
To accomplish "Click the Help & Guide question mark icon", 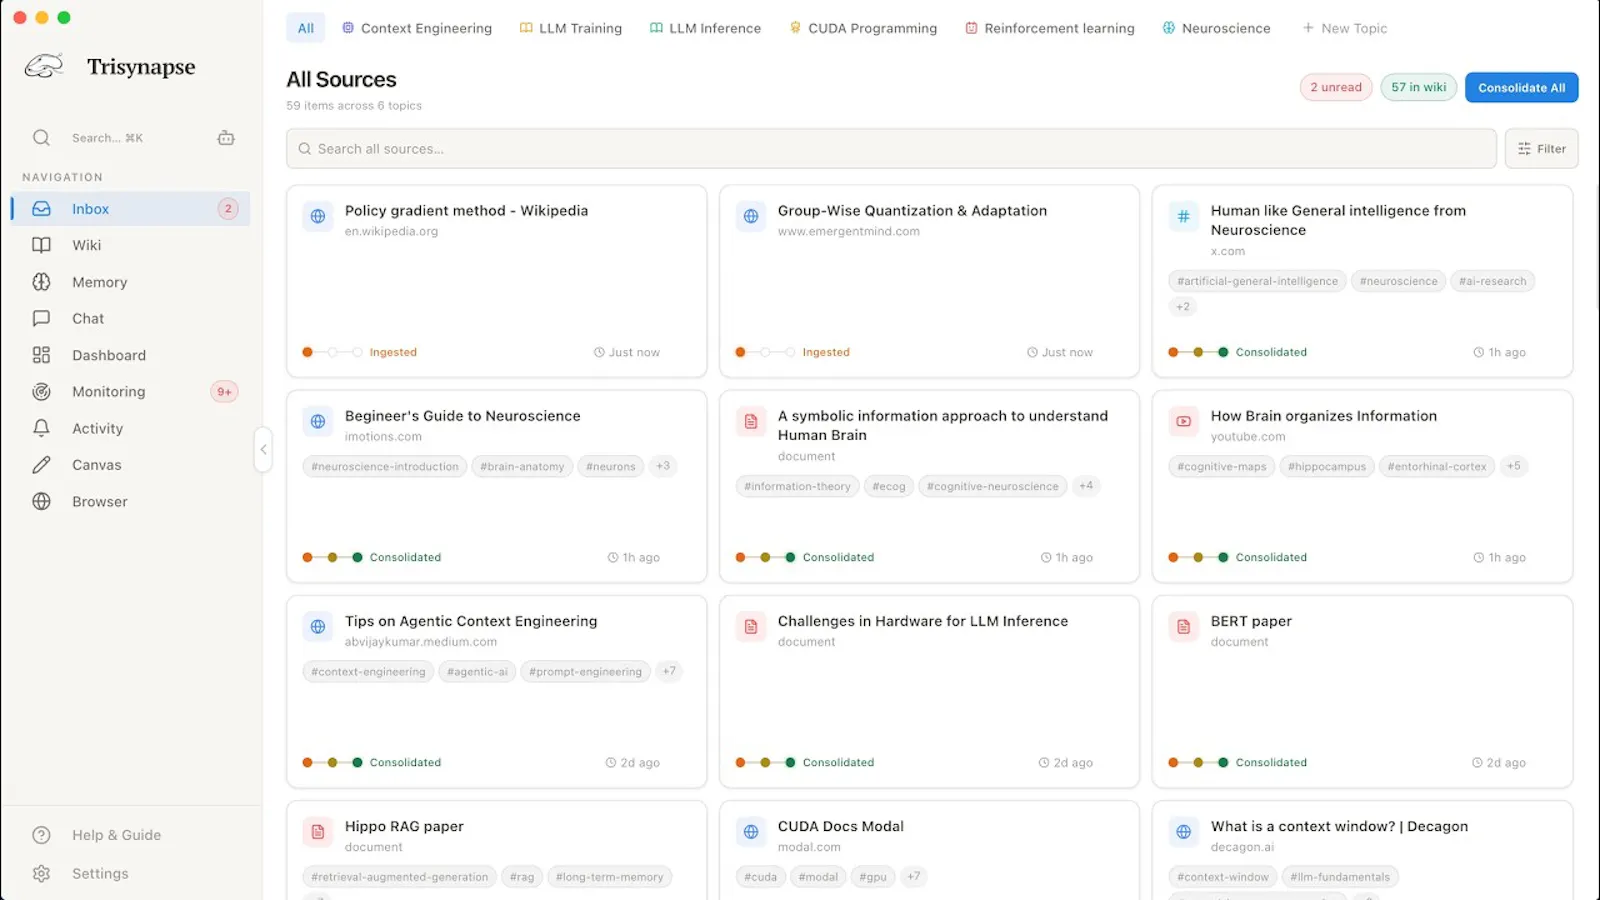I will pyautogui.click(x=41, y=835).
